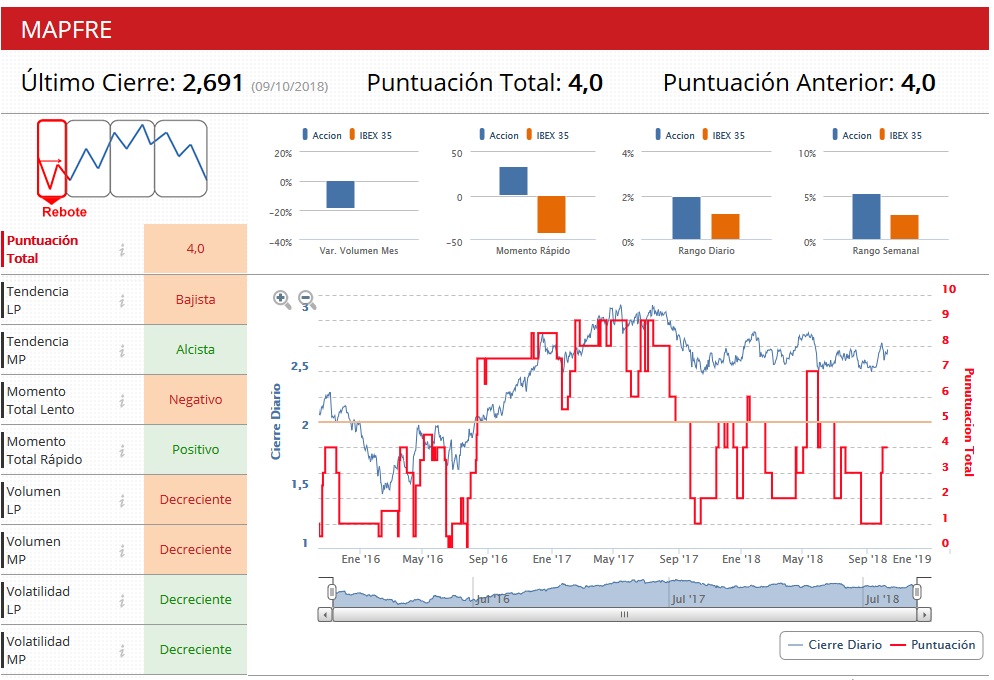Open info icon for Puntuación Total

(122, 250)
